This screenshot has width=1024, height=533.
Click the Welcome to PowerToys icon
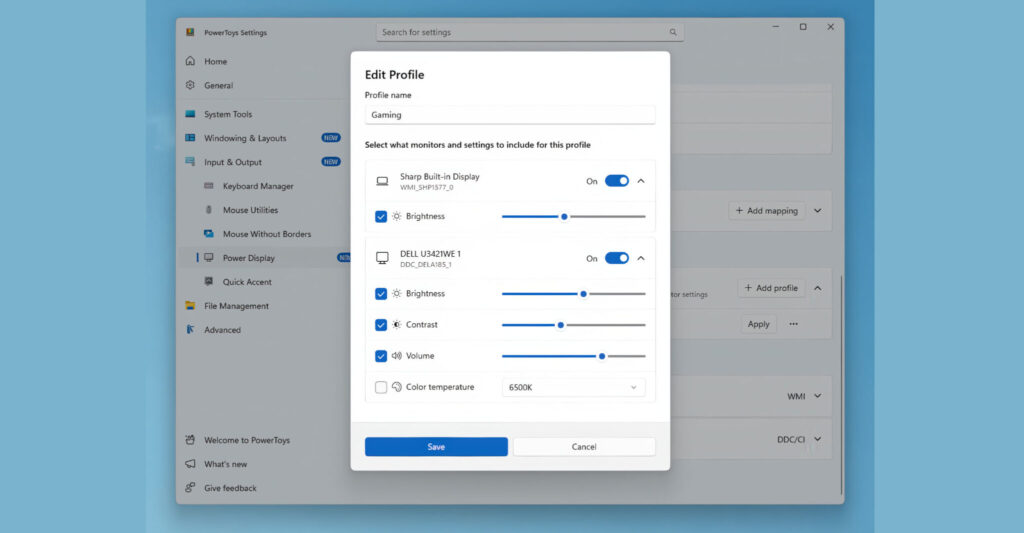[x=190, y=440]
